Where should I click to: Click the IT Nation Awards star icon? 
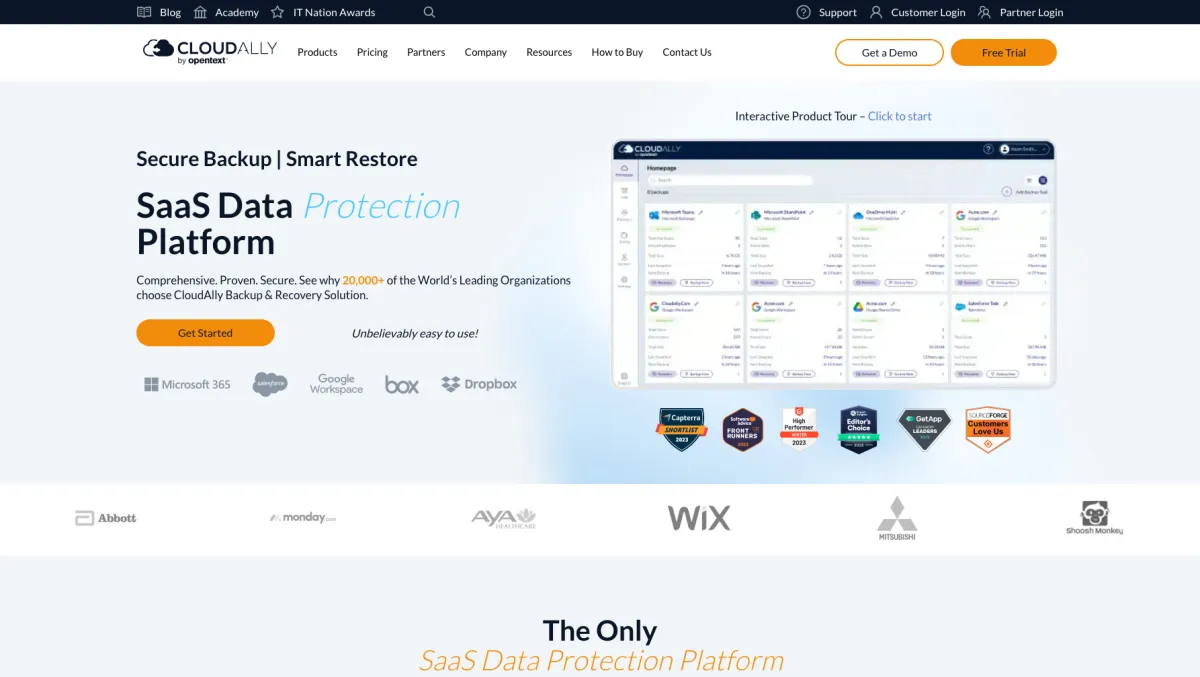[278, 12]
